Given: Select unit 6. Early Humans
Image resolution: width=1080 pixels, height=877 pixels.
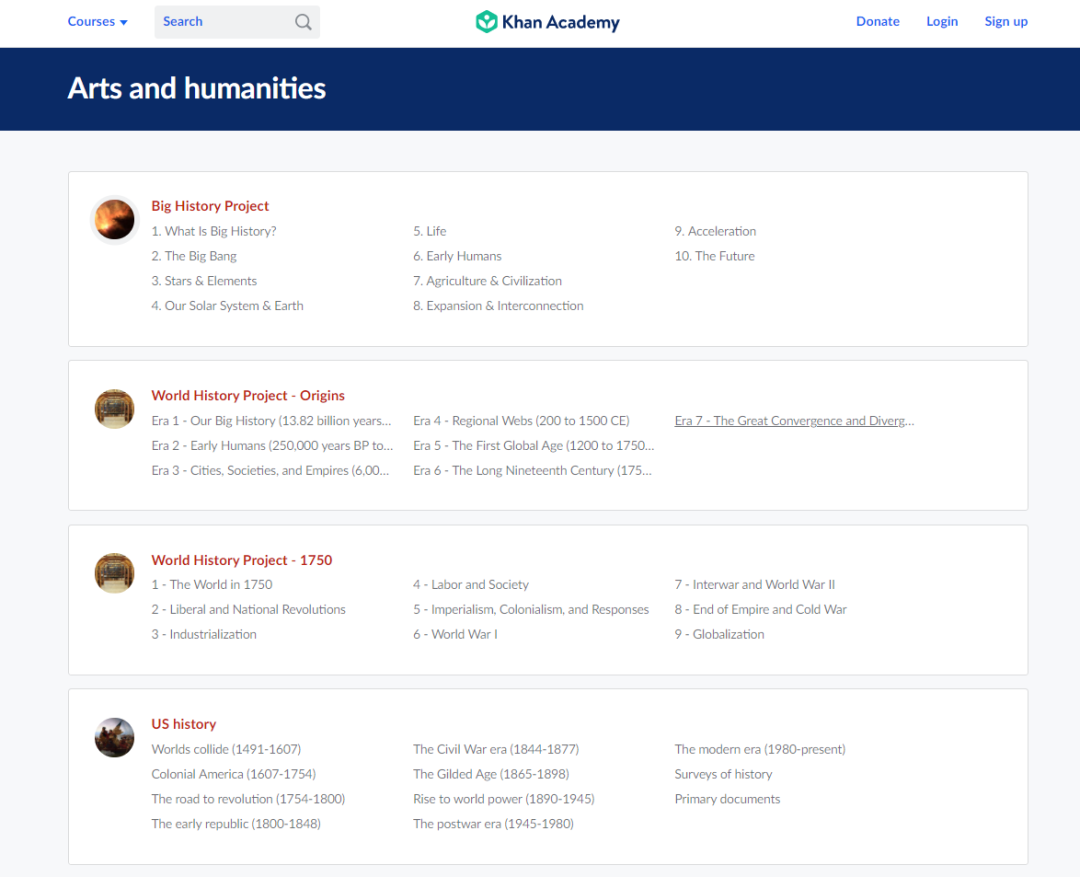Looking at the screenshot, I should pos(457,256).
